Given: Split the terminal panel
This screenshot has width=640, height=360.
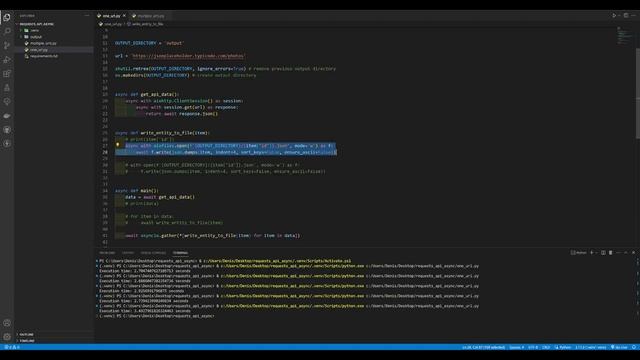Looking at the screenshot, I should [603, 253].
